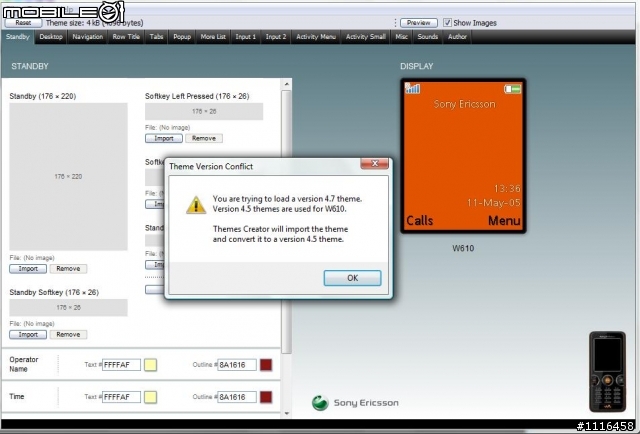
Task: Open the Author tab
Action: click(x=457, y=37)
